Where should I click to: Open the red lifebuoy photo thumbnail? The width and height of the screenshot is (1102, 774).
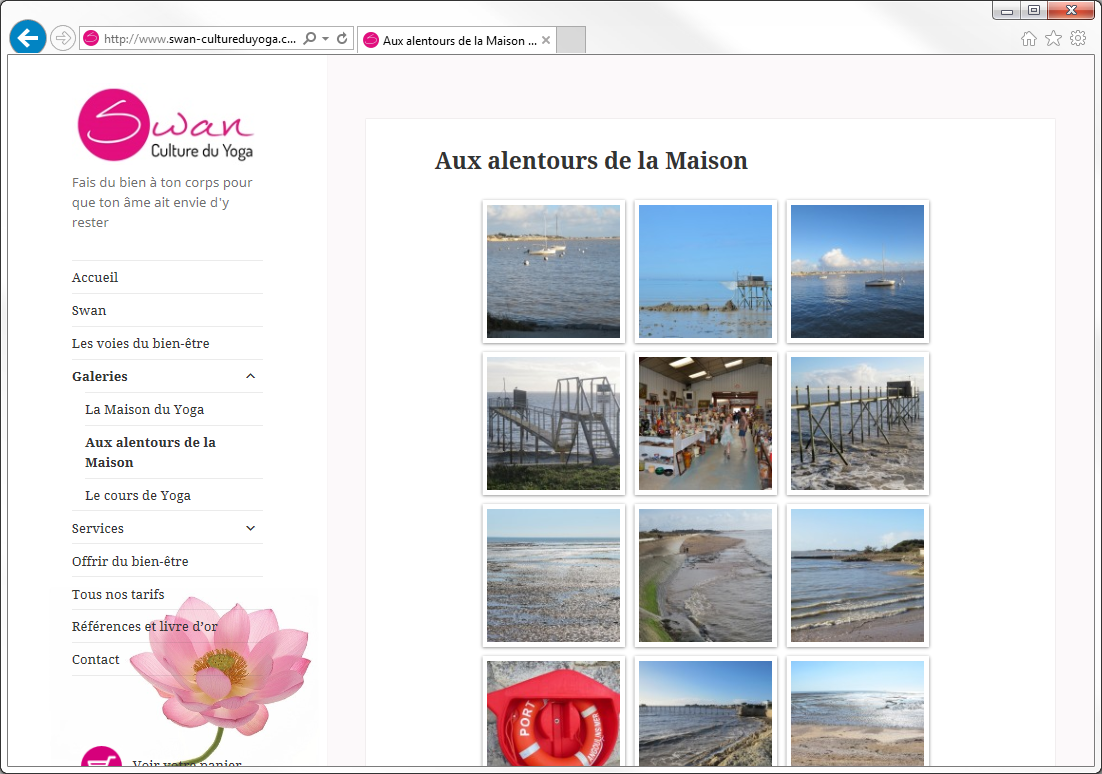[x=553, y=712]
